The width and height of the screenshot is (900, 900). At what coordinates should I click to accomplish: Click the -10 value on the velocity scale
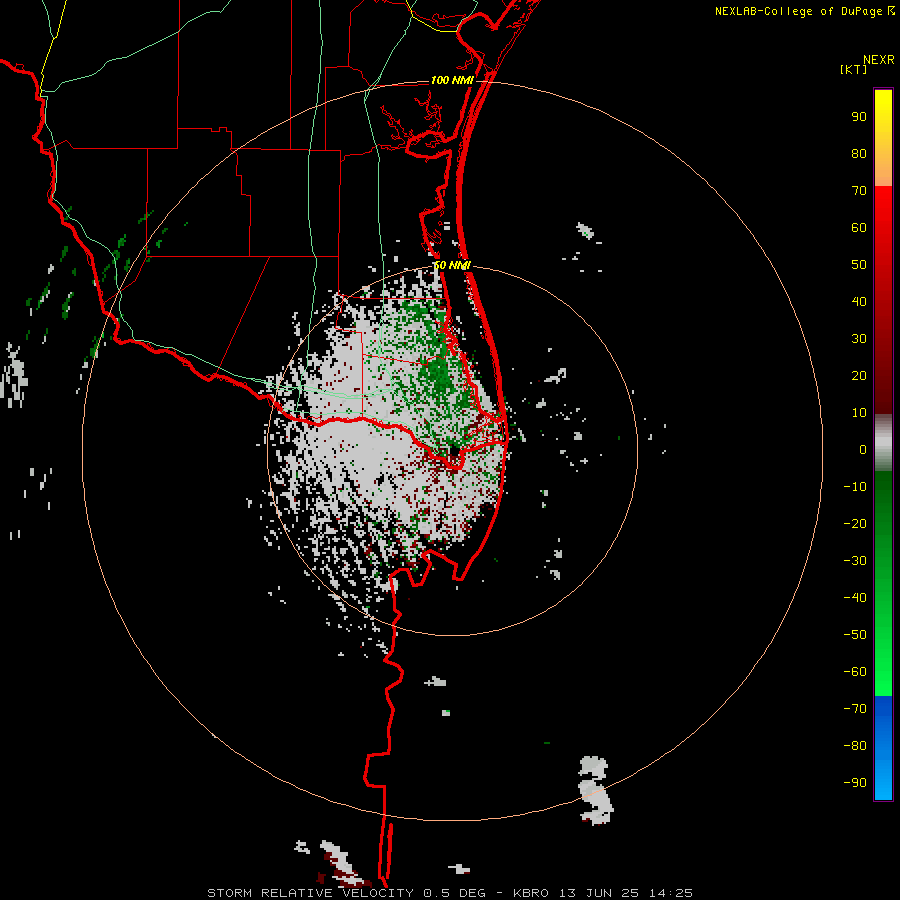(855, 487)
